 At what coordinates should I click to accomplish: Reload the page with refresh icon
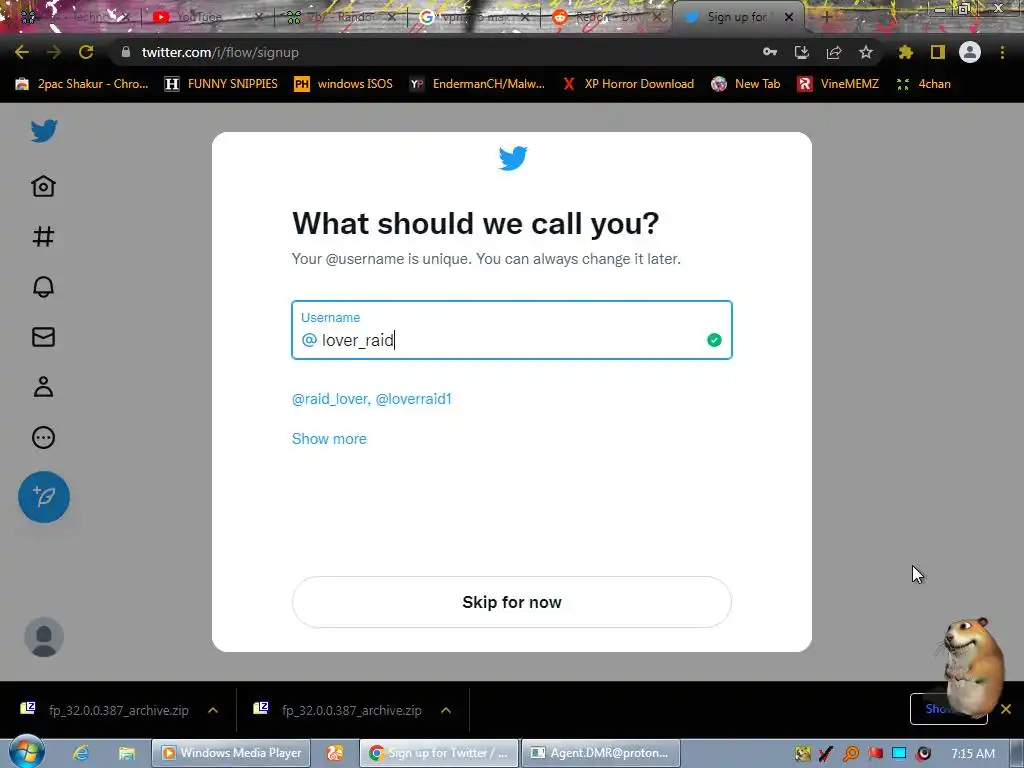tap(86, 52)
